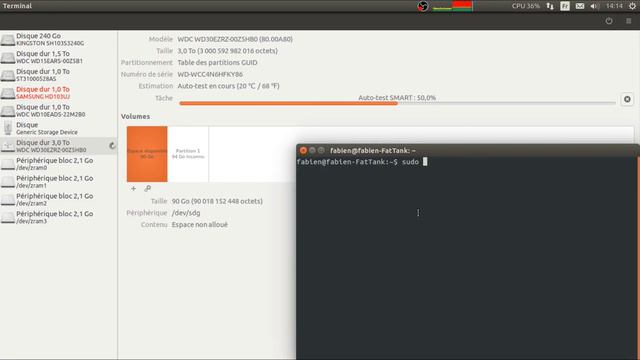Open the clock showing 14:14
The height and width of the screenshot is (360, 640).
click(x=614, y=6)
